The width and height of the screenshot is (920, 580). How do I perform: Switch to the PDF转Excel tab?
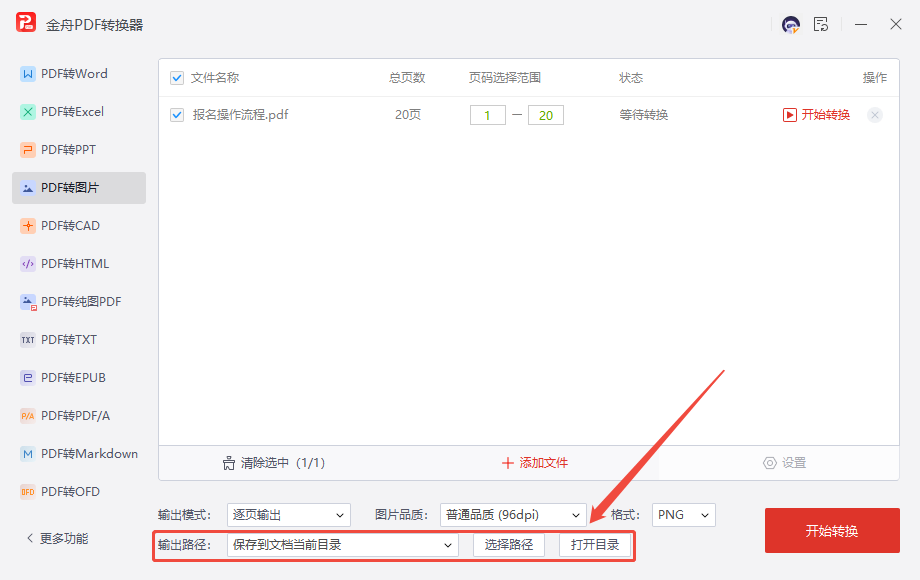(79, 112)
